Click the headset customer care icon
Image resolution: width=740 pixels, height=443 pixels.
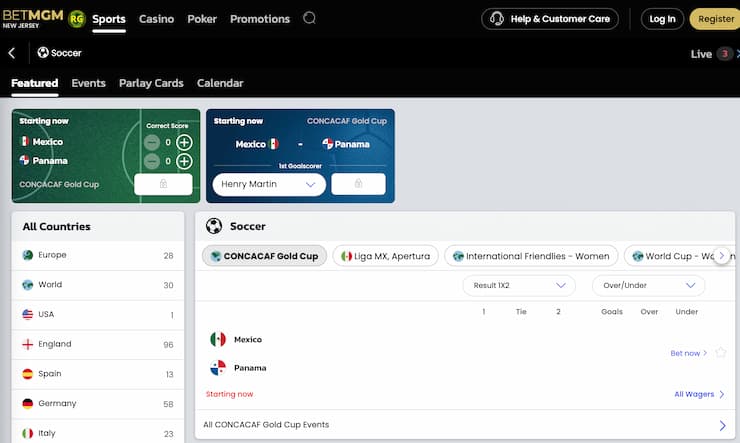[x=496, y=19]
